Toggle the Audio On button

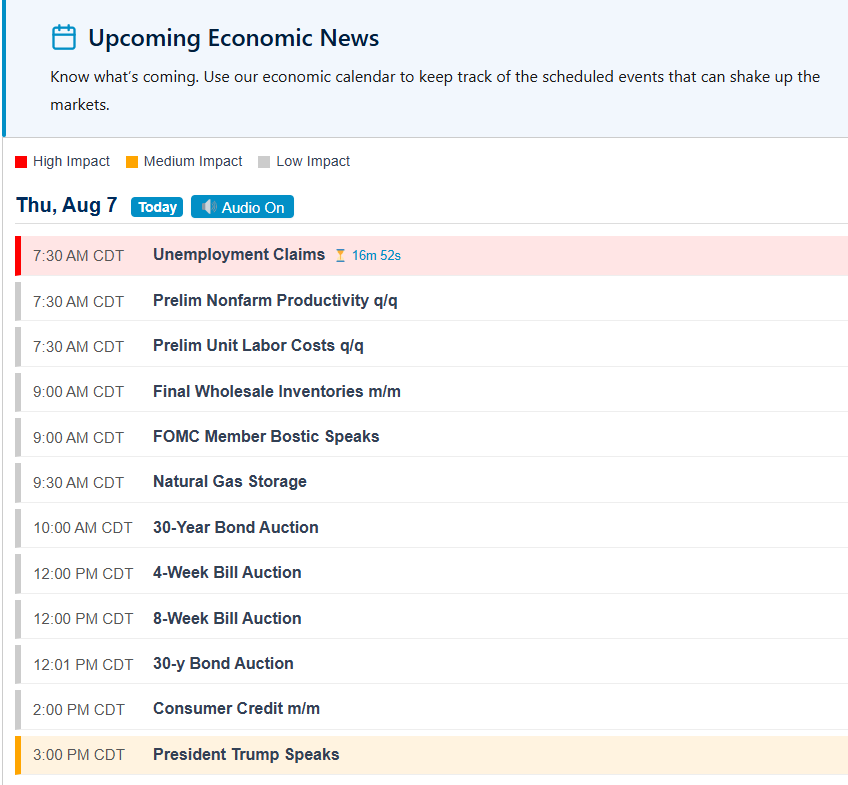click(242, 207)
